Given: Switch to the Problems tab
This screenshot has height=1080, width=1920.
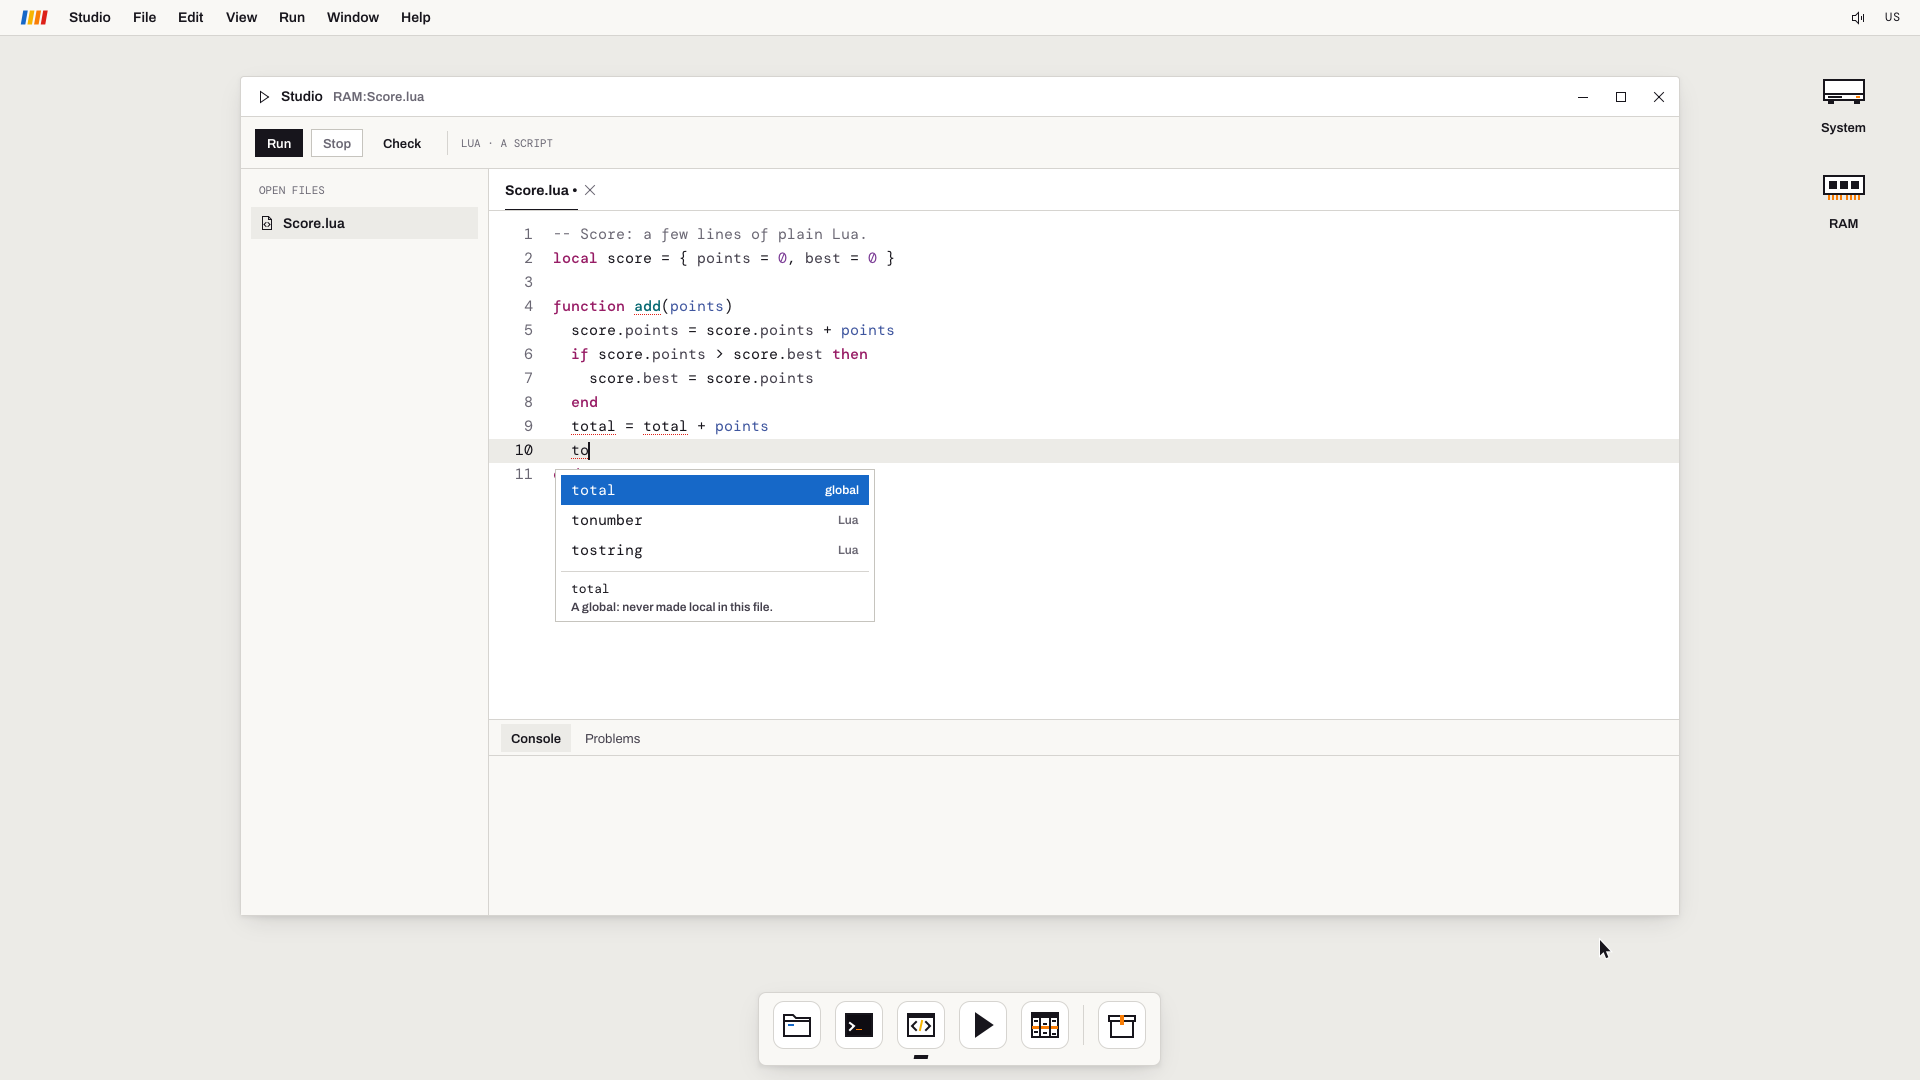Looking at the screenshot, I should pyautogui.click(x=612, y=739).
